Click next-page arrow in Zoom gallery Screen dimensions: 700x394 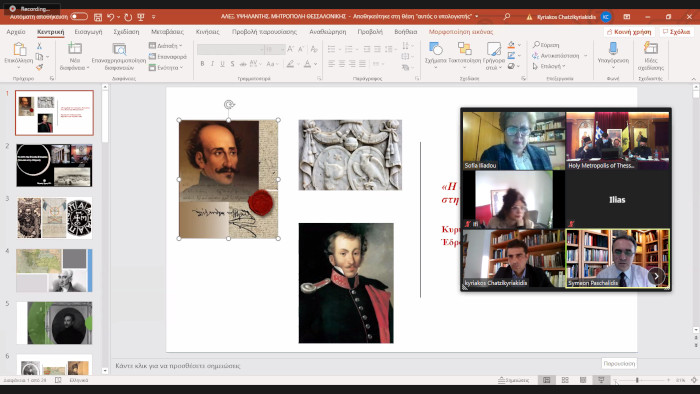click(656, 276)
